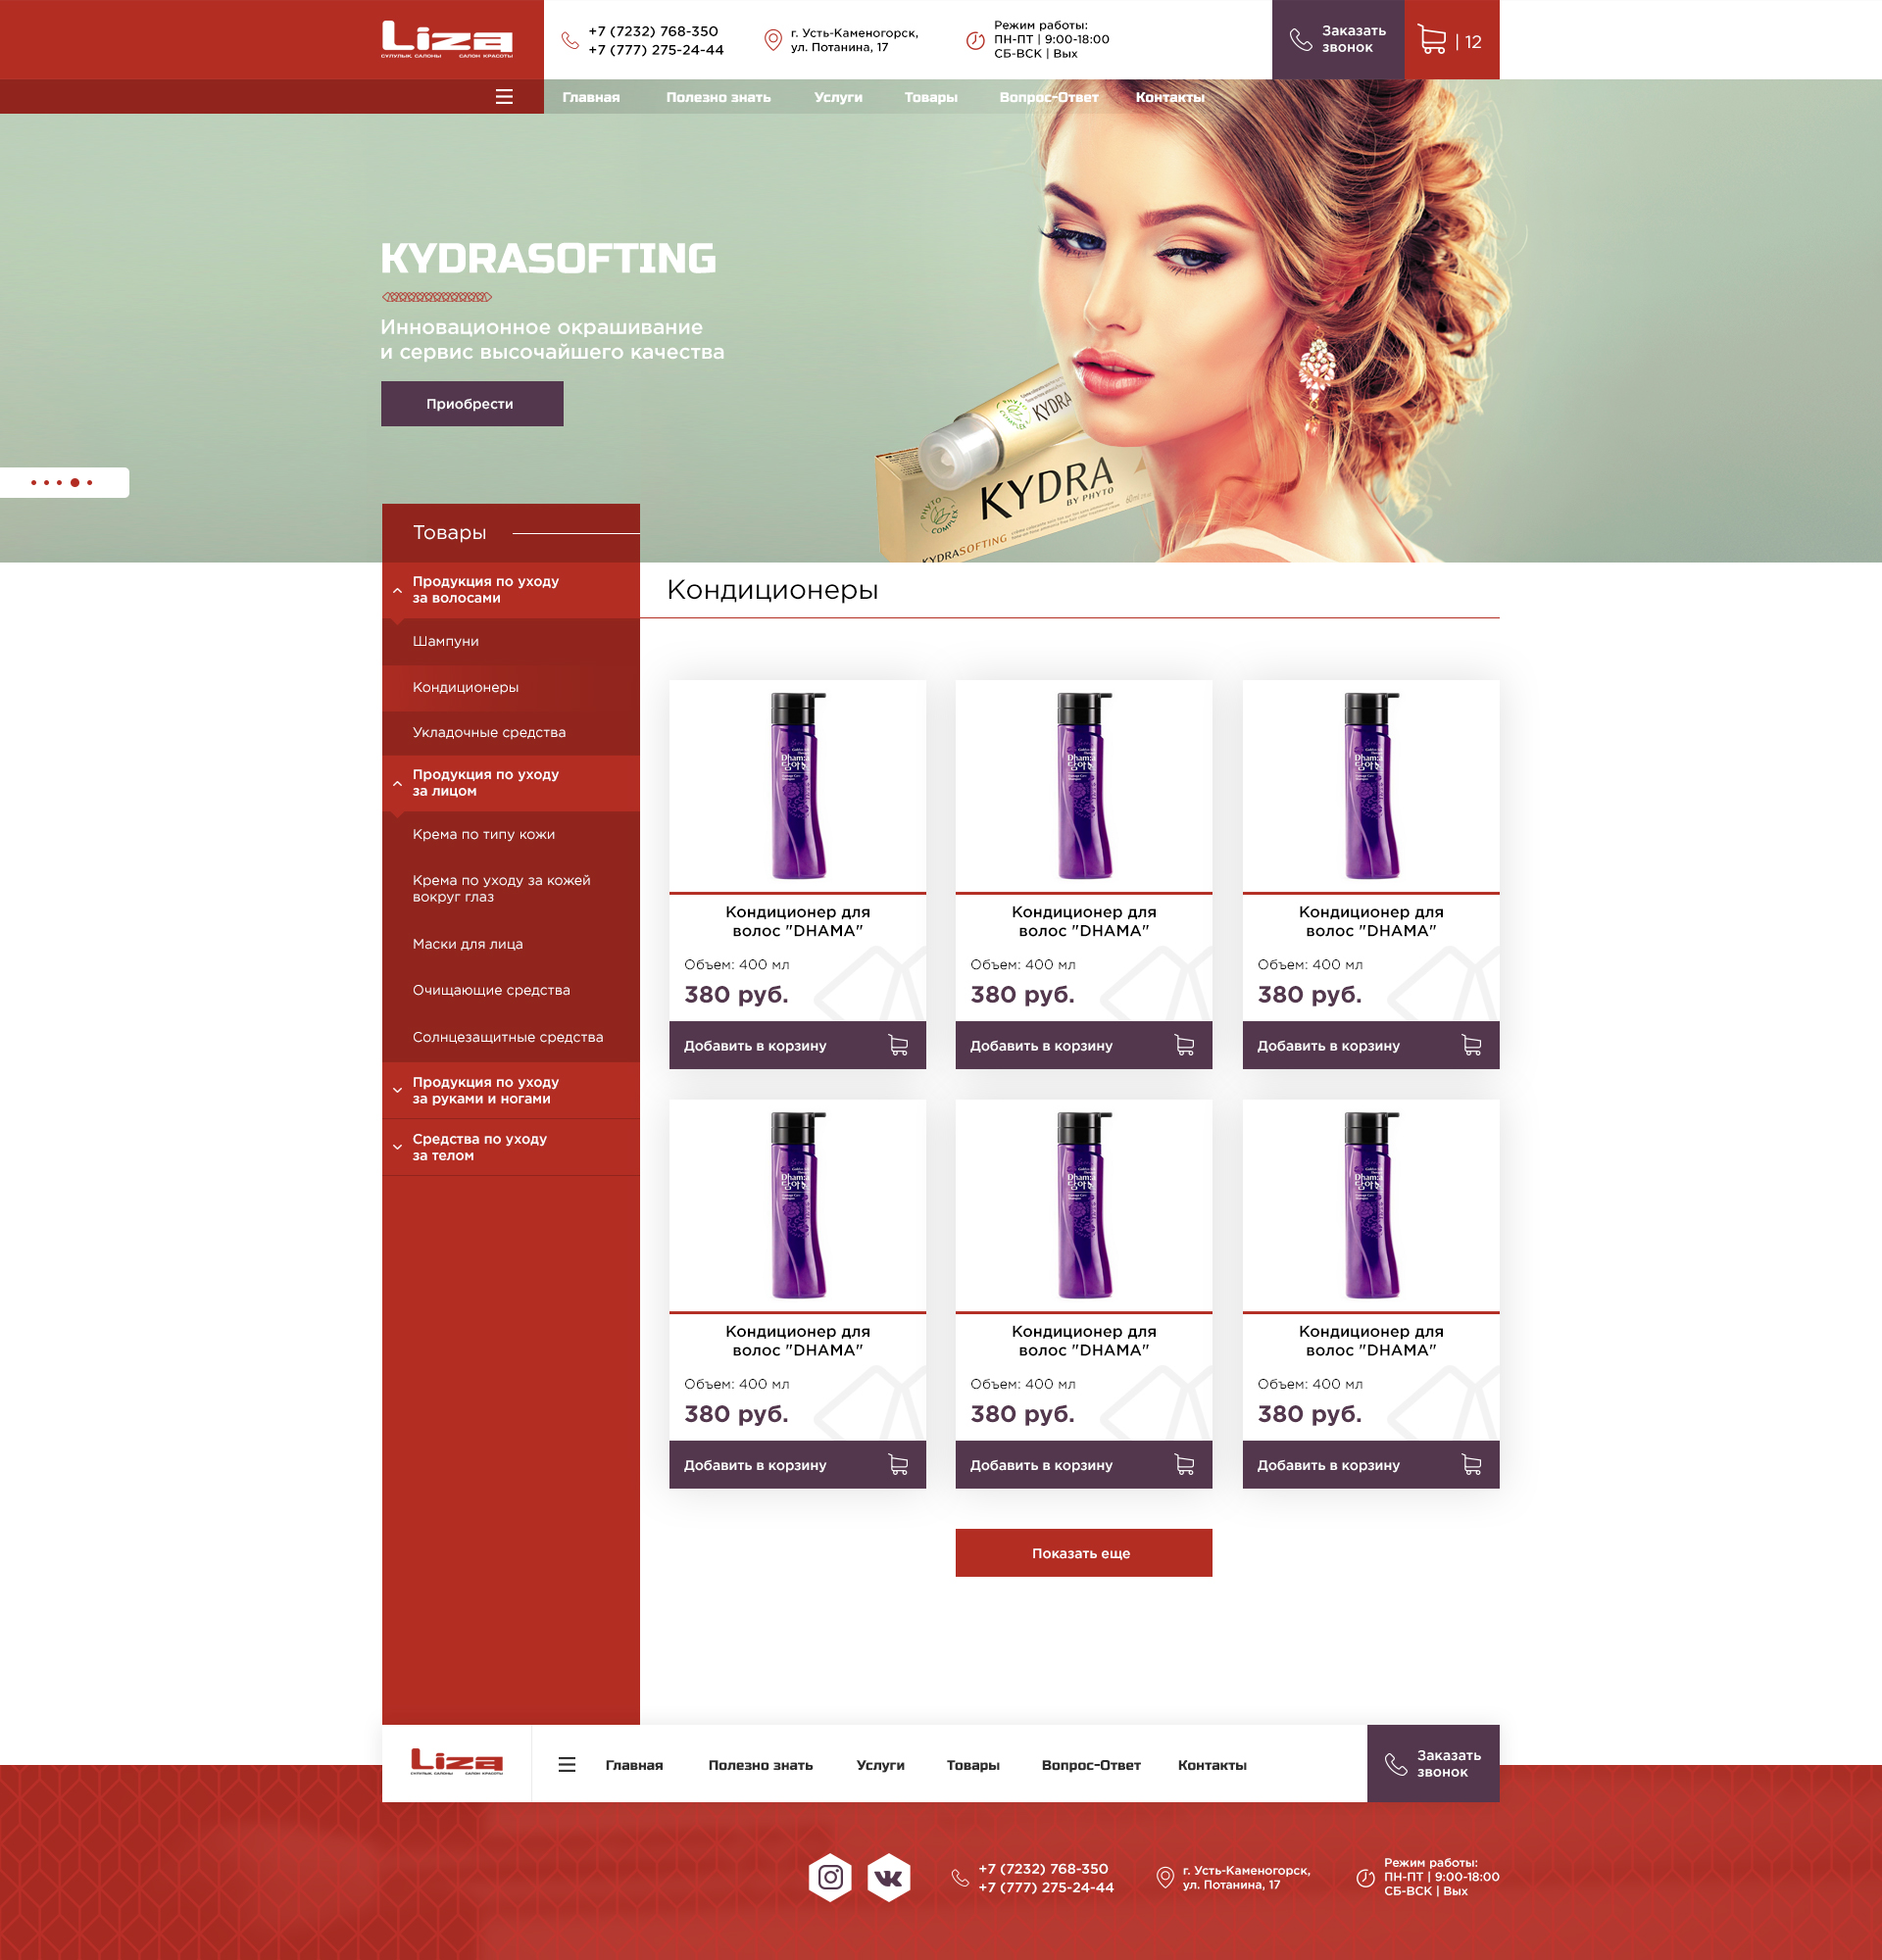Select the first slider pagination dot
Image resolution: width=1882 pixels, height=1960 pixels.
click(x=34, y=483)
